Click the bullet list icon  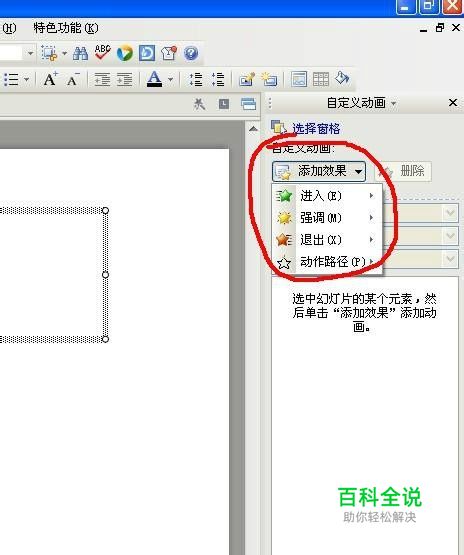point(11,79)
